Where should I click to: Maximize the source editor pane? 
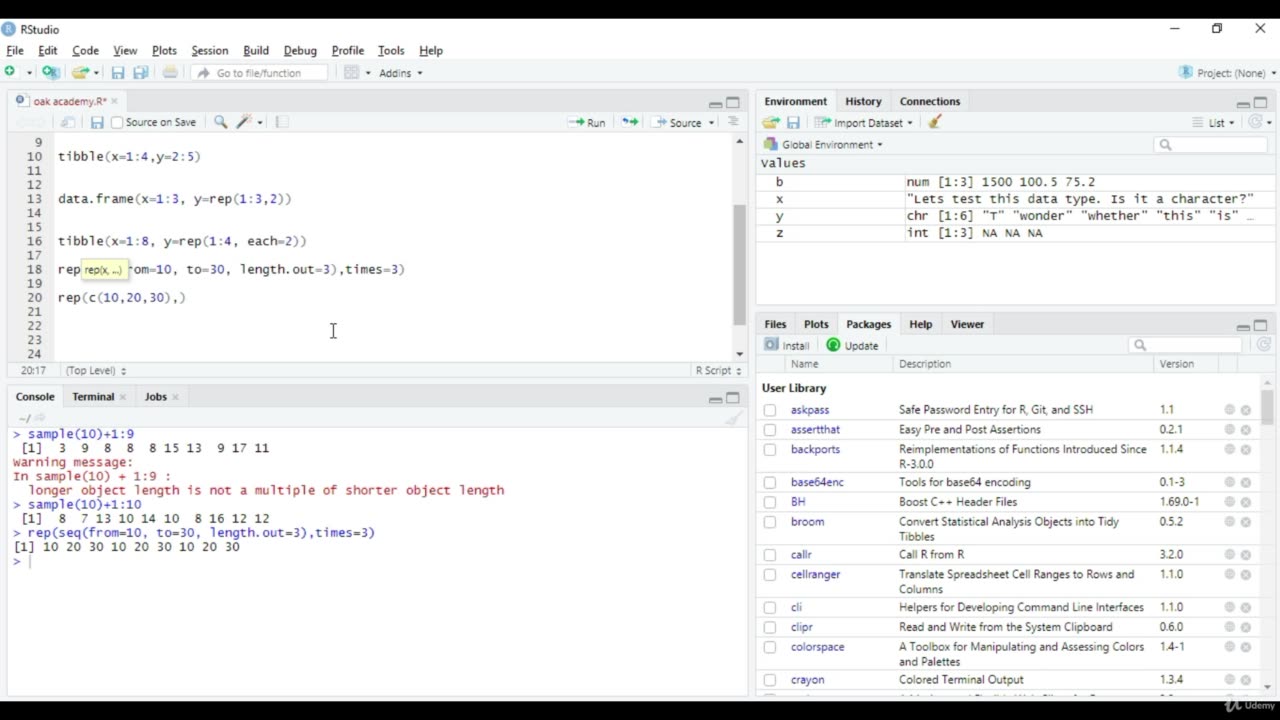click(733, 102)
